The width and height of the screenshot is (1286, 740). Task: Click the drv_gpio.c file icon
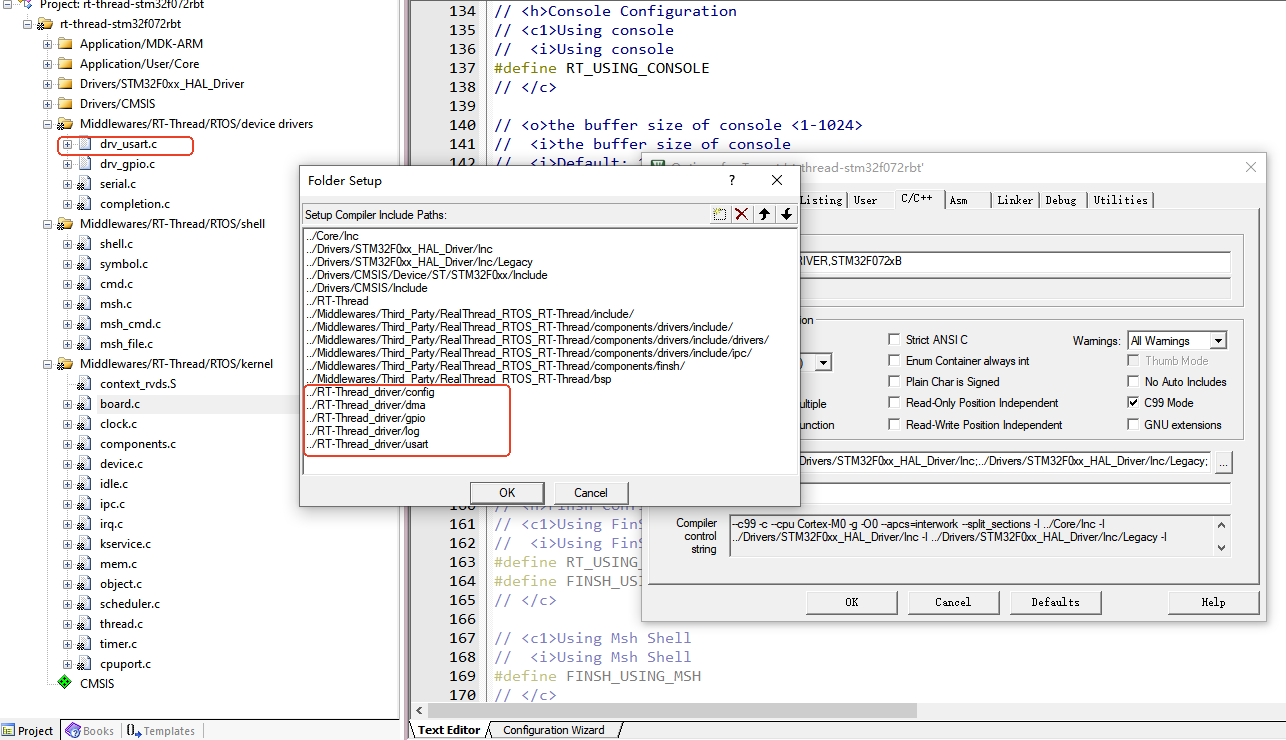click(x=85, y=164)
